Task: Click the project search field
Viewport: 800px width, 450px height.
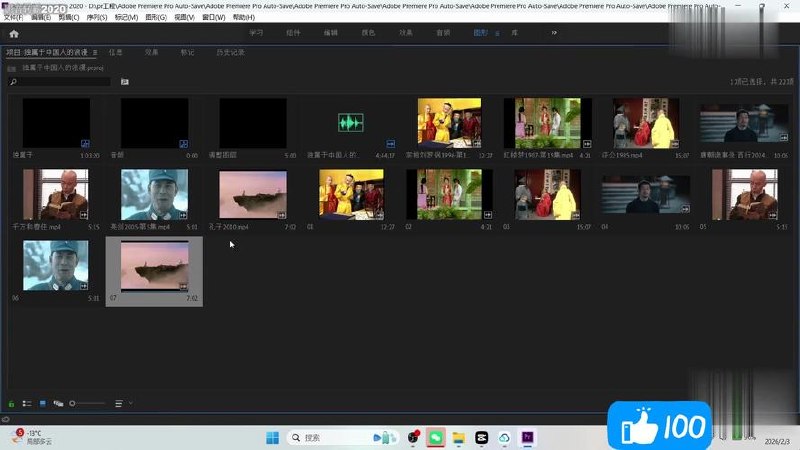Action: pyautogui.click(x=60, y=82)
